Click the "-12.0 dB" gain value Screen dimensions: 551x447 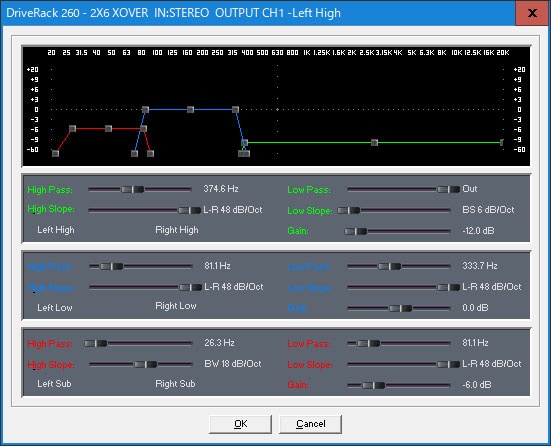(478, 231)
